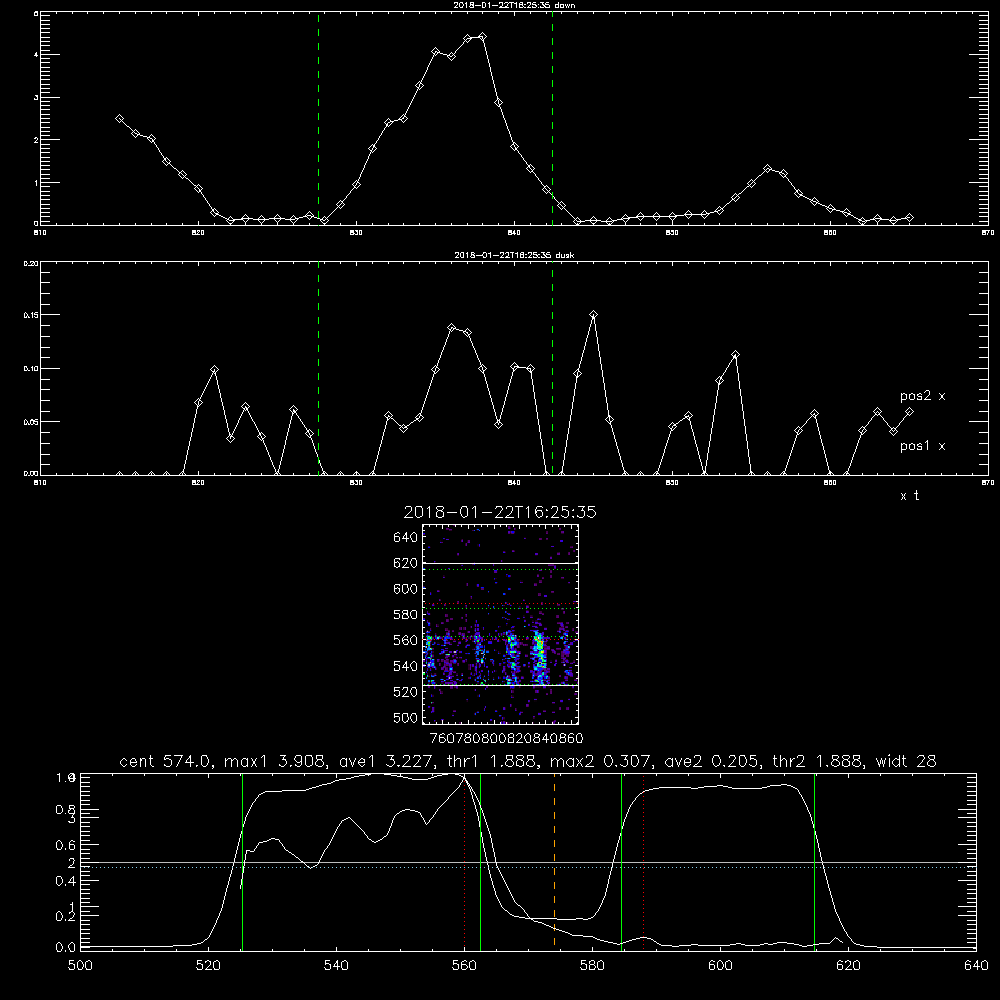
Task: Click the '580' y-axis label of the spectrogram
Action: tap(406, 615)
